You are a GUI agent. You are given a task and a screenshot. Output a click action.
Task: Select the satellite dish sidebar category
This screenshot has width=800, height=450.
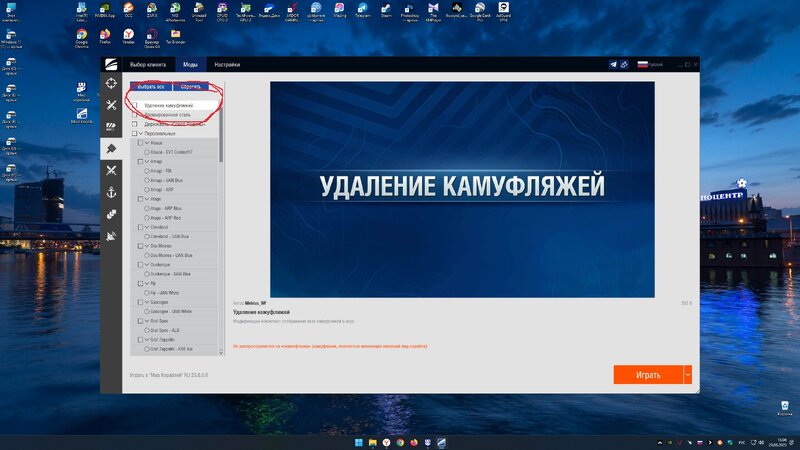111,236
